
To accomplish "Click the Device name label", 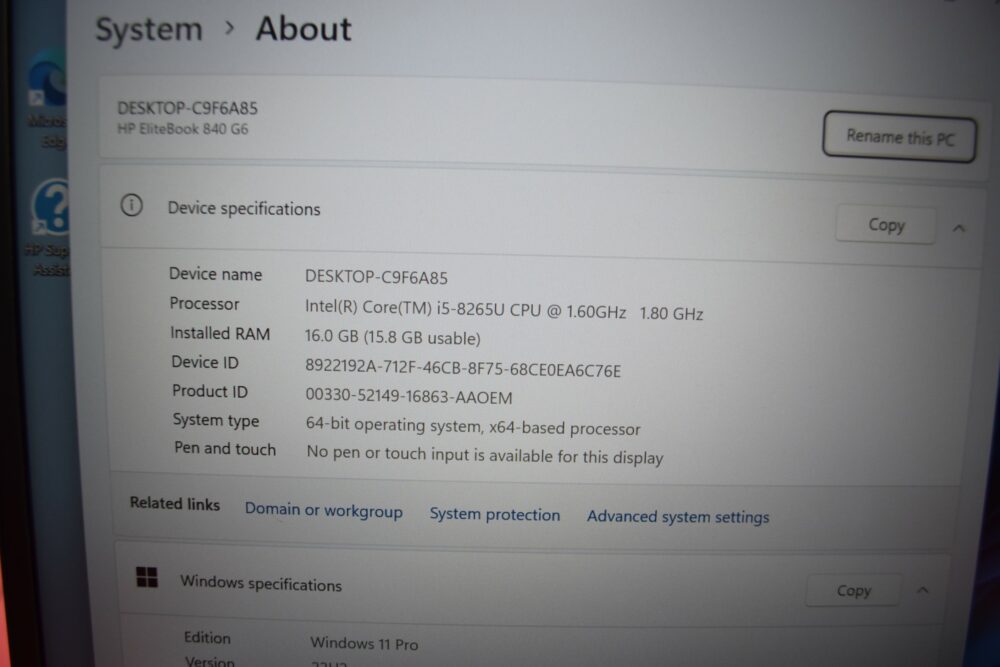I will [216, 274].
